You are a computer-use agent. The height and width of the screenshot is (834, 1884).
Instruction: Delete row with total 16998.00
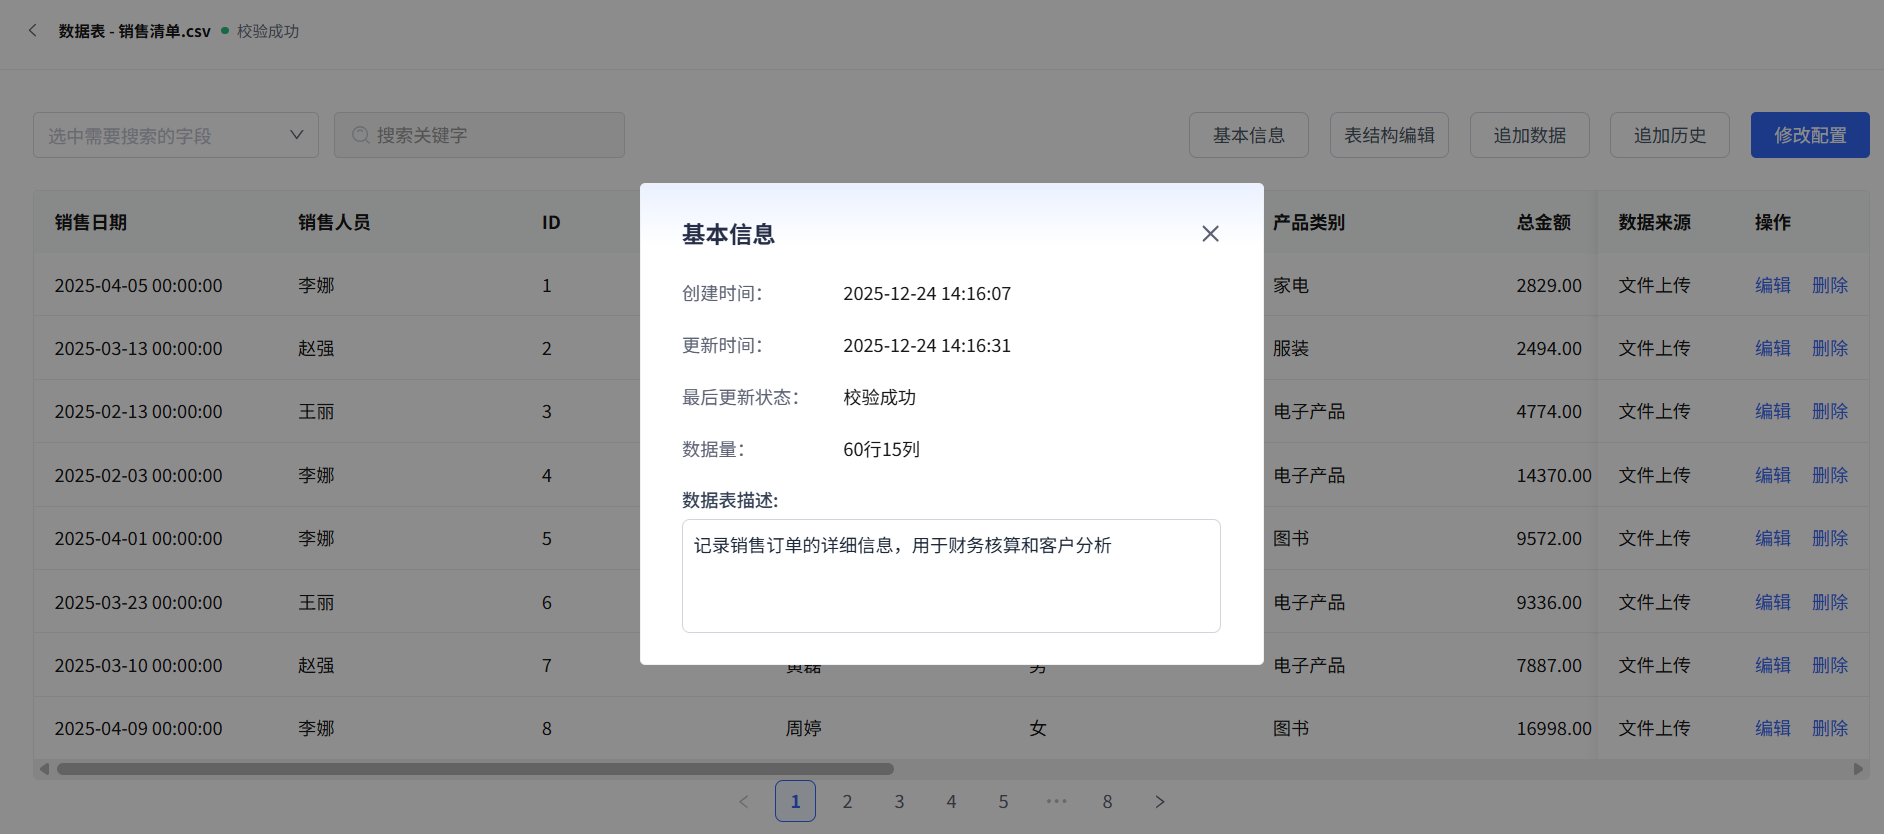[1830, 728]
